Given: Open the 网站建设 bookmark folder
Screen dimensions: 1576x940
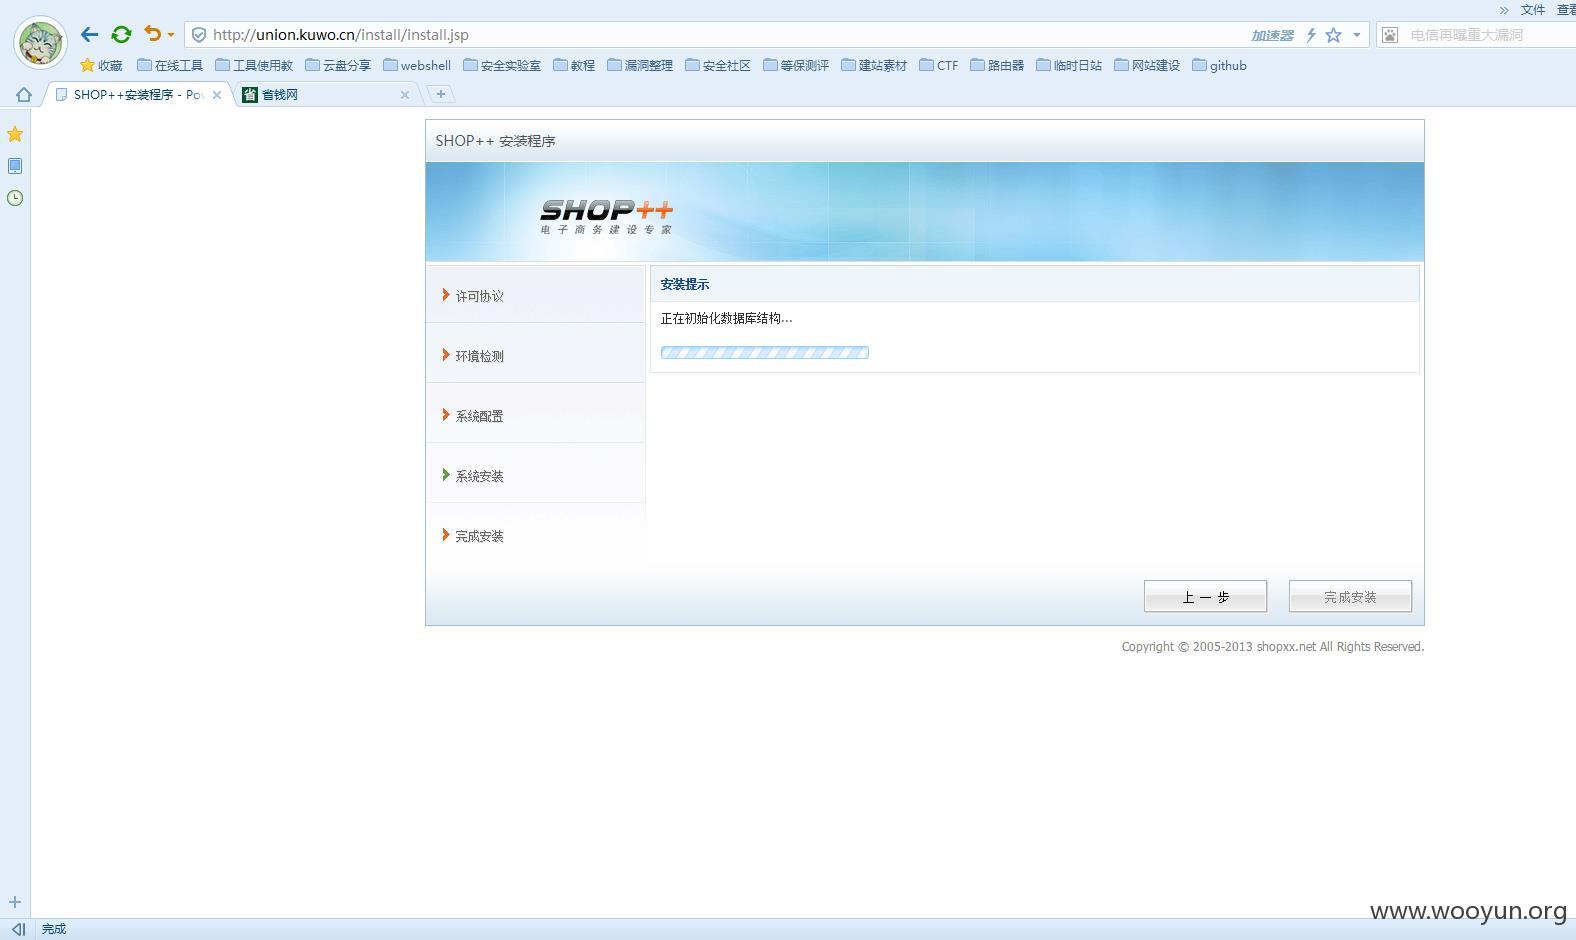Looking at the screenshot, I should [1147, 65].
